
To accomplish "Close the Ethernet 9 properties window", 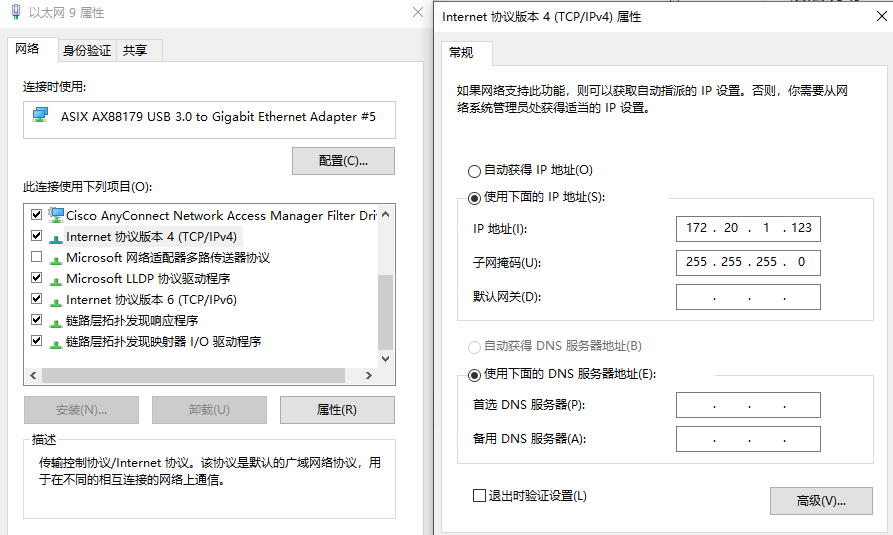I will pos(418,12).
